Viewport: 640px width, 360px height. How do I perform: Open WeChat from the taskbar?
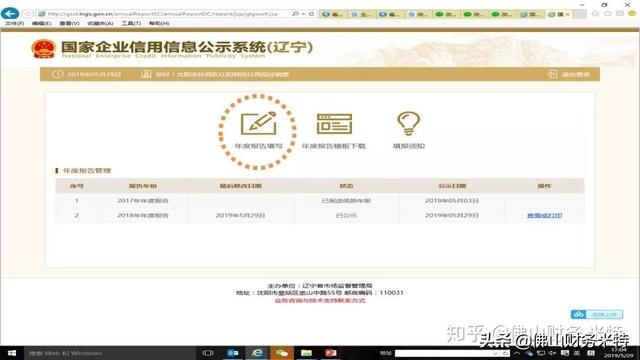tap(282, 353)
